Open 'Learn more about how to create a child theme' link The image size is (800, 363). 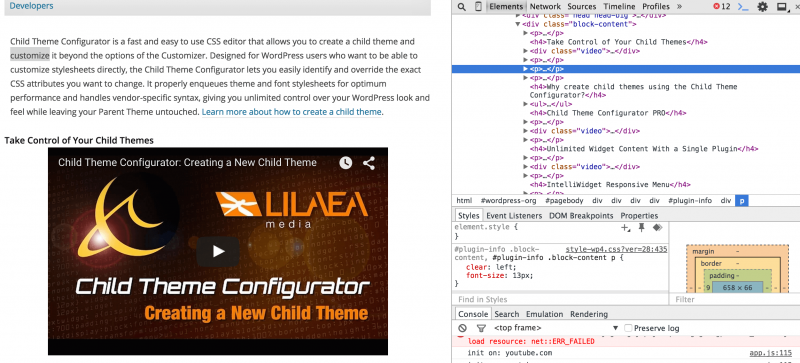[291, 112]
